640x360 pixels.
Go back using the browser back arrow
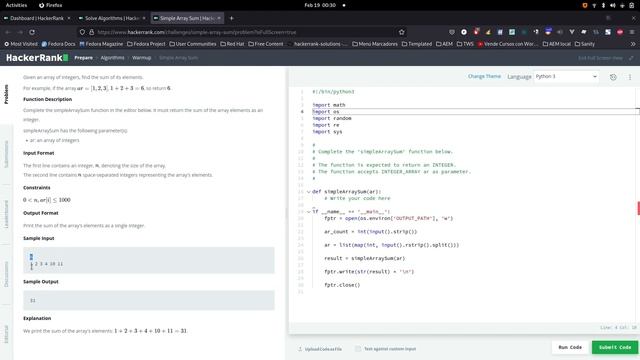8,32
